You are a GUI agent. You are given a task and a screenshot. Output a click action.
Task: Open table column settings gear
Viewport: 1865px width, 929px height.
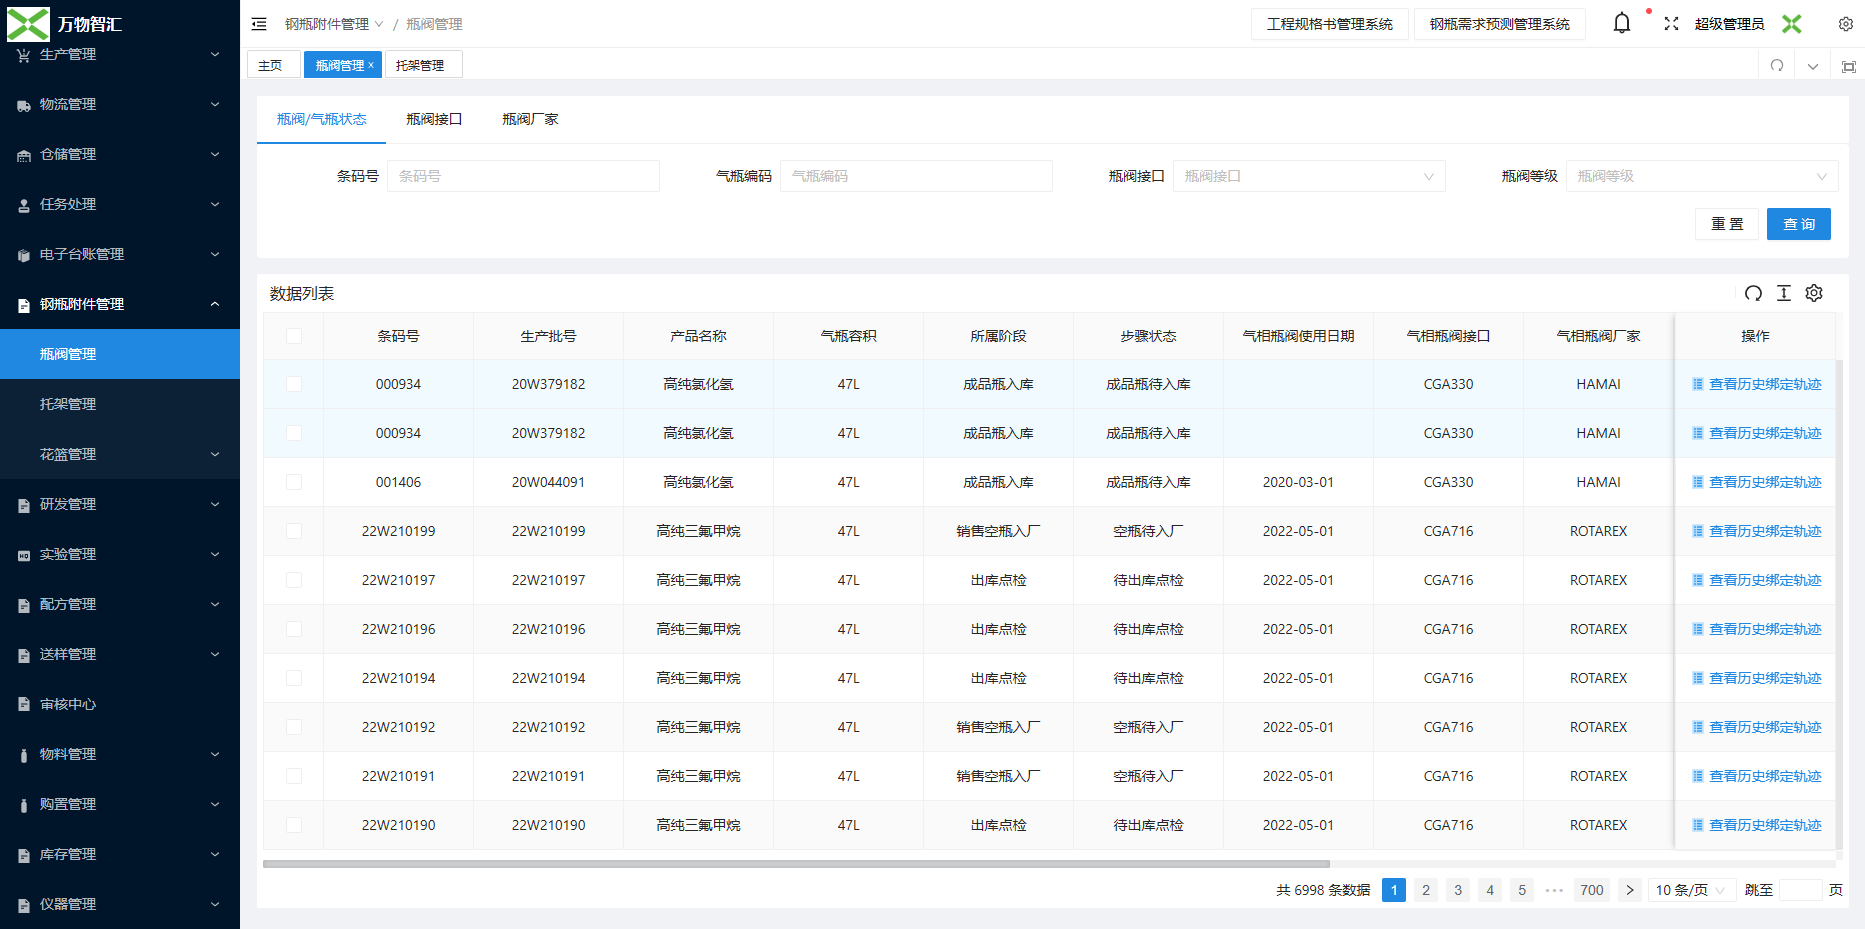[1814, 293]
